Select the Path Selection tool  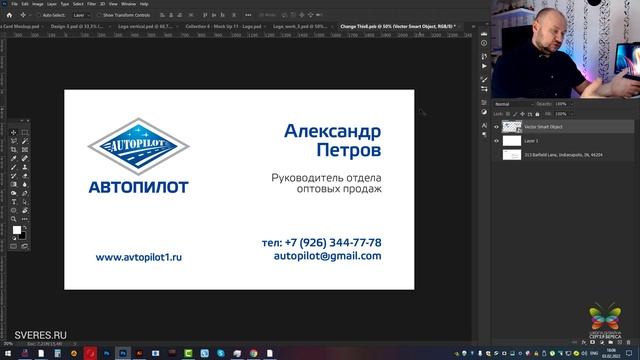(25, 202)
